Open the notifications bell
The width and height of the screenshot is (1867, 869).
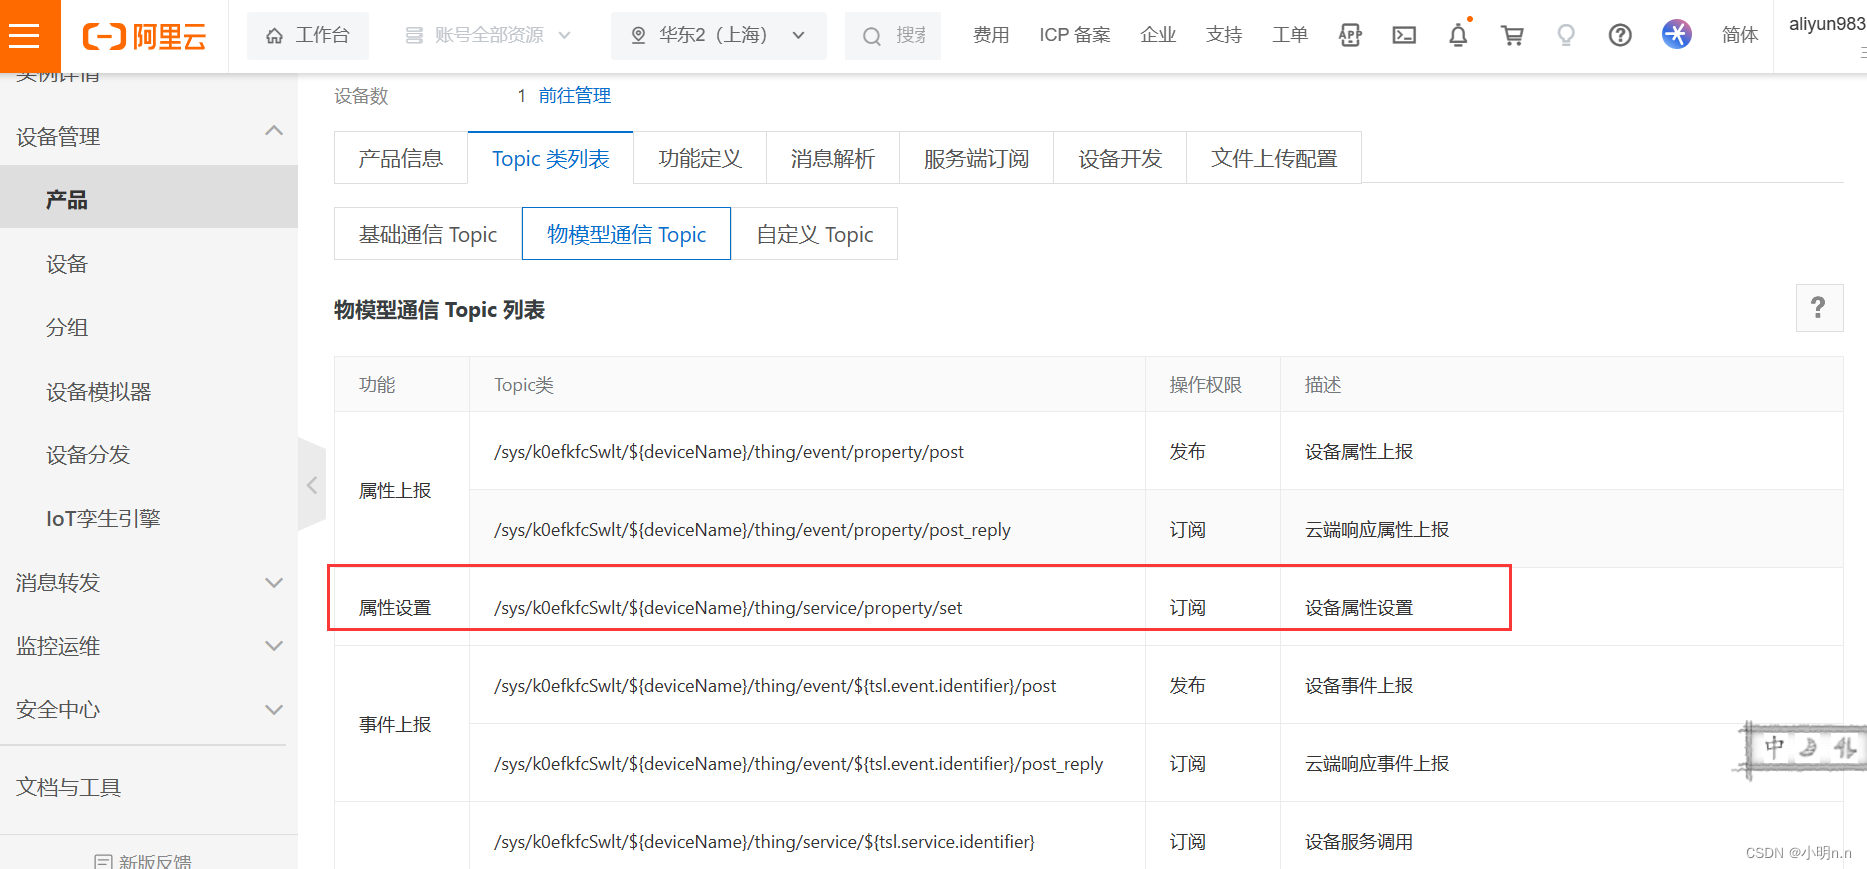1458,36
